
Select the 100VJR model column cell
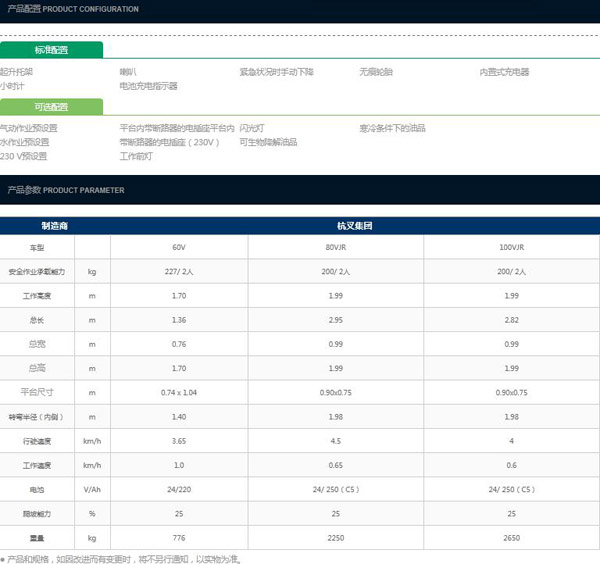tap(512, 246)
